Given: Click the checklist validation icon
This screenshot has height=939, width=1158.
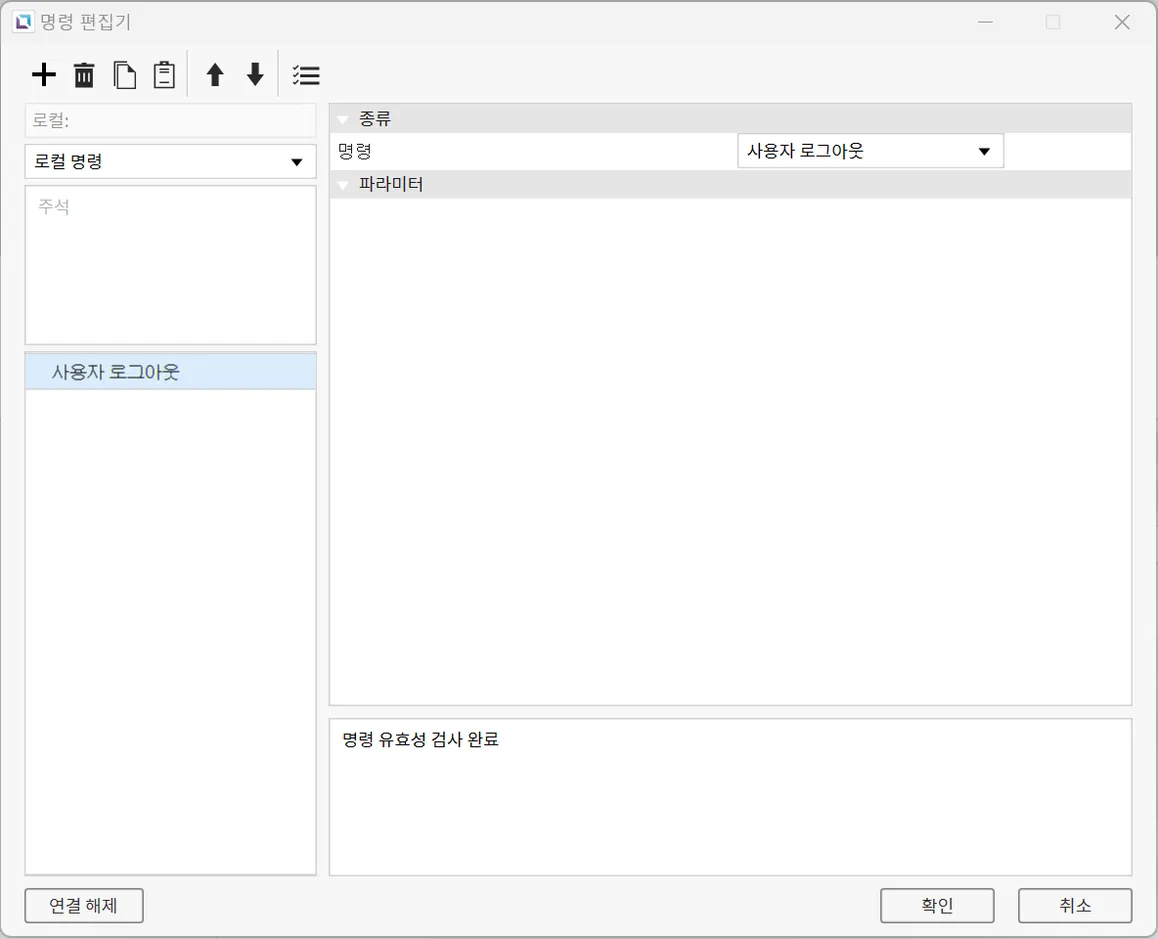Looking at the screenshot, I should tap(305, 75).
